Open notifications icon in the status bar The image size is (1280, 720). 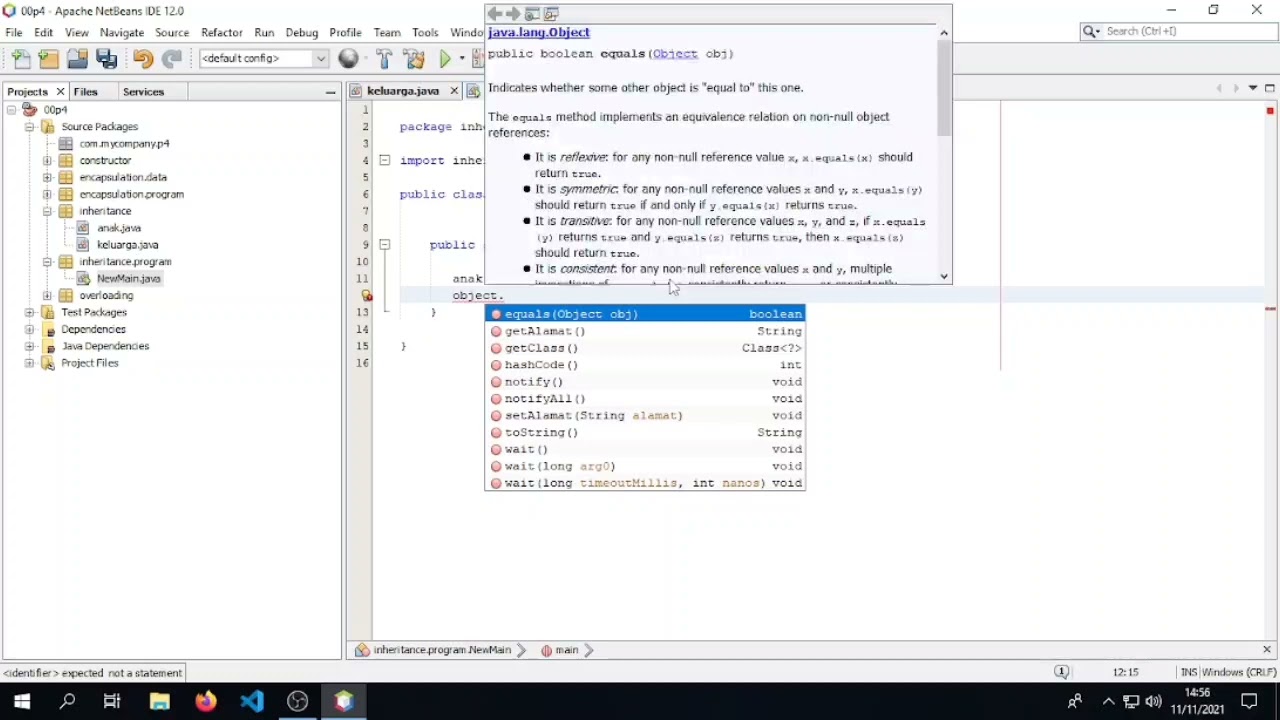(1062, 673)
